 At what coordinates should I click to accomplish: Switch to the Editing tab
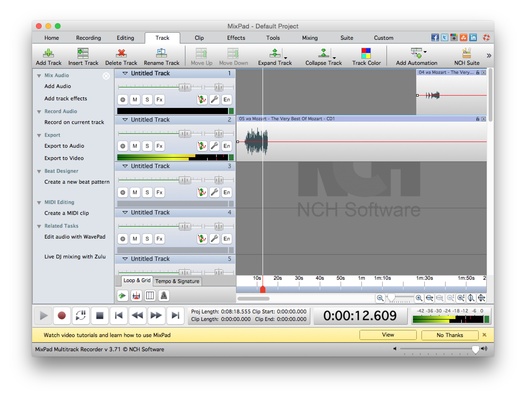(125, 38)
